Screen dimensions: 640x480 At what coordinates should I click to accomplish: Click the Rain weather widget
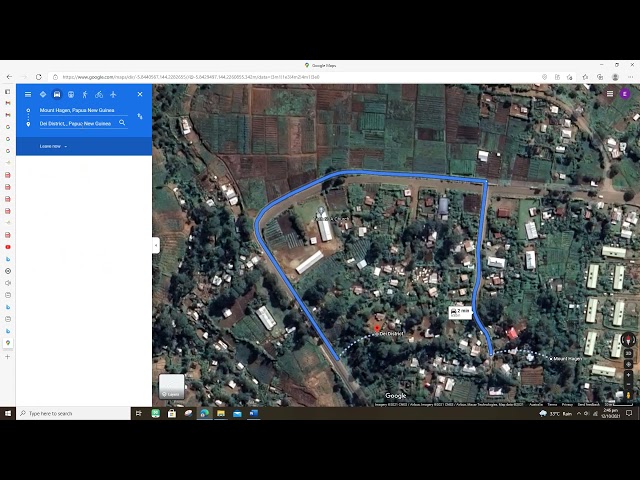coord(556,413)
